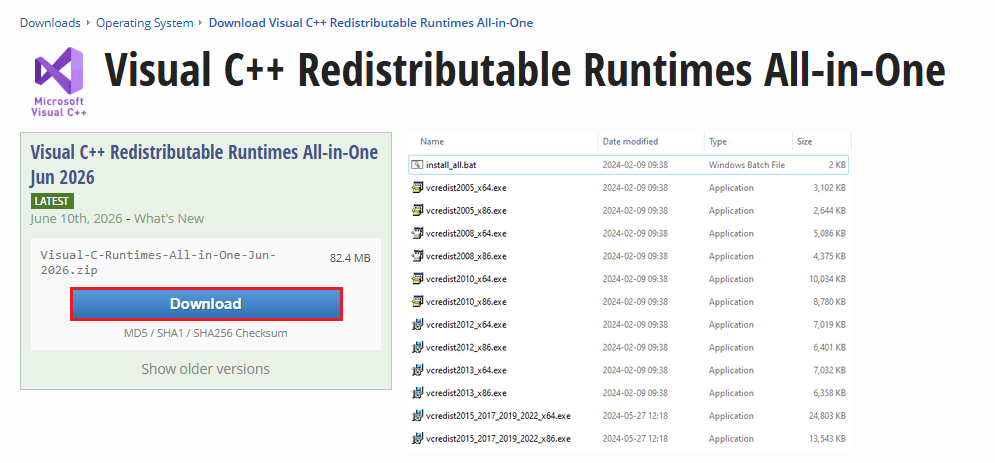Select the vcredist2010_x86.exe file name
Image resolution: width=995 pixels, height=463 pixels.
(466, 302)
